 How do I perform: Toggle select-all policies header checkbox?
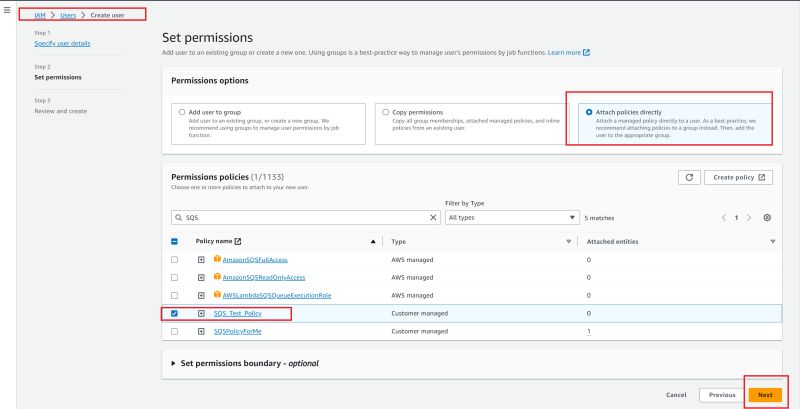click(x=174, y=242)
